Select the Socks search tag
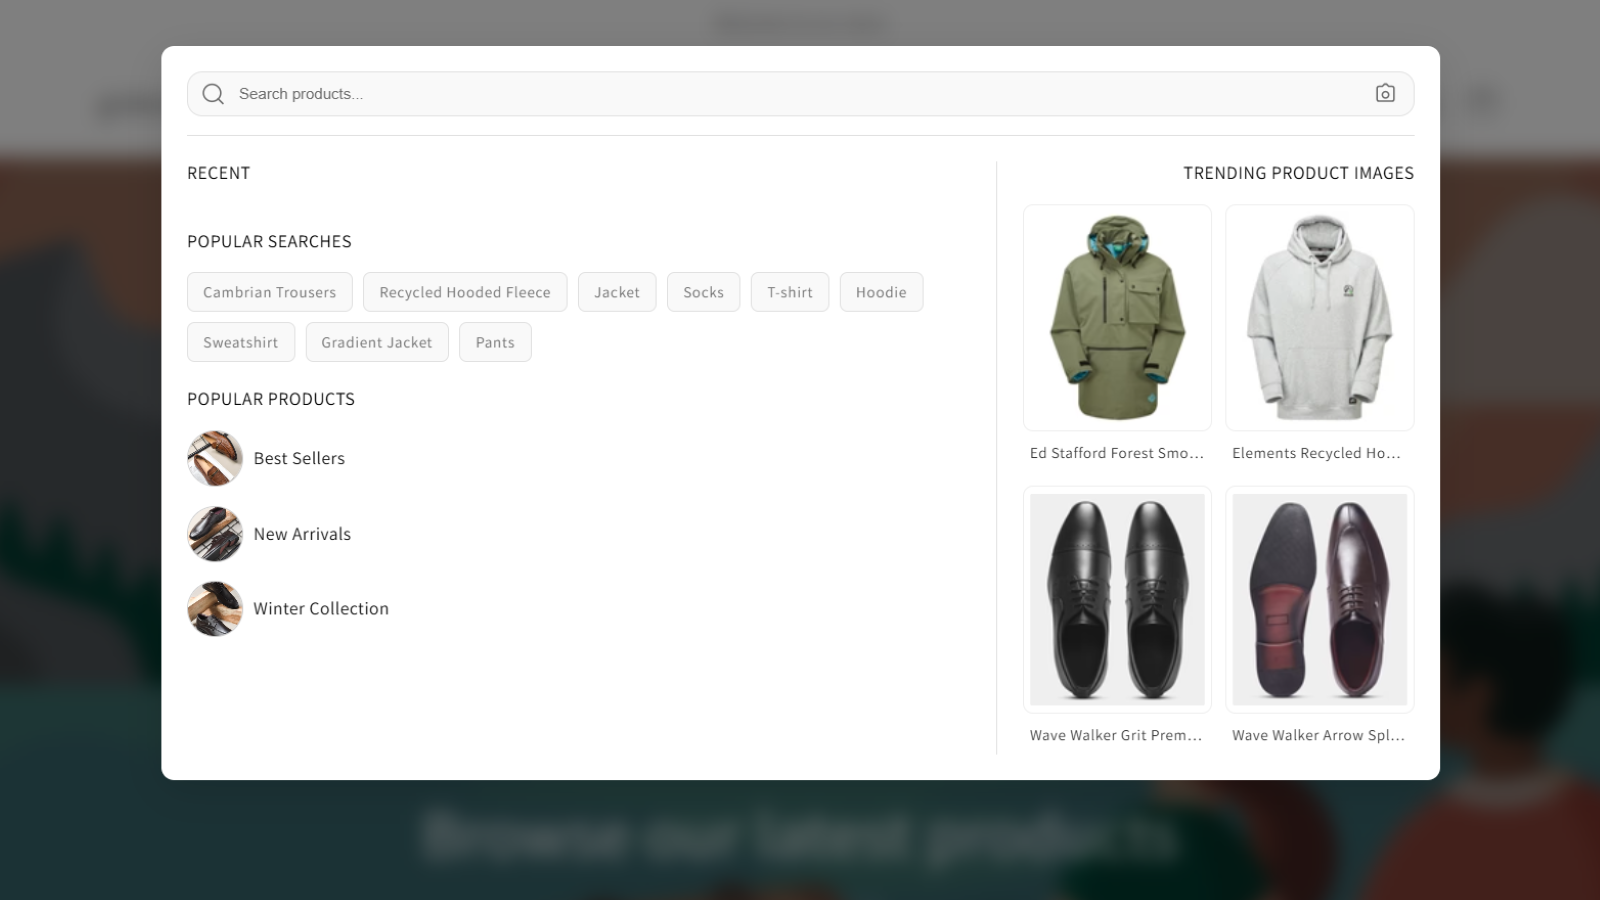The image size is (1600, 900). coord(703,292)
